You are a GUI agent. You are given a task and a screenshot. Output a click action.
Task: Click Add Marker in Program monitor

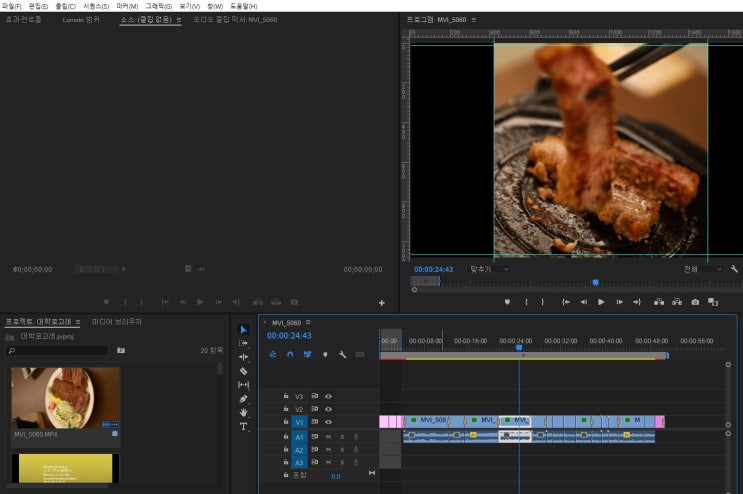tap(507, 301)
